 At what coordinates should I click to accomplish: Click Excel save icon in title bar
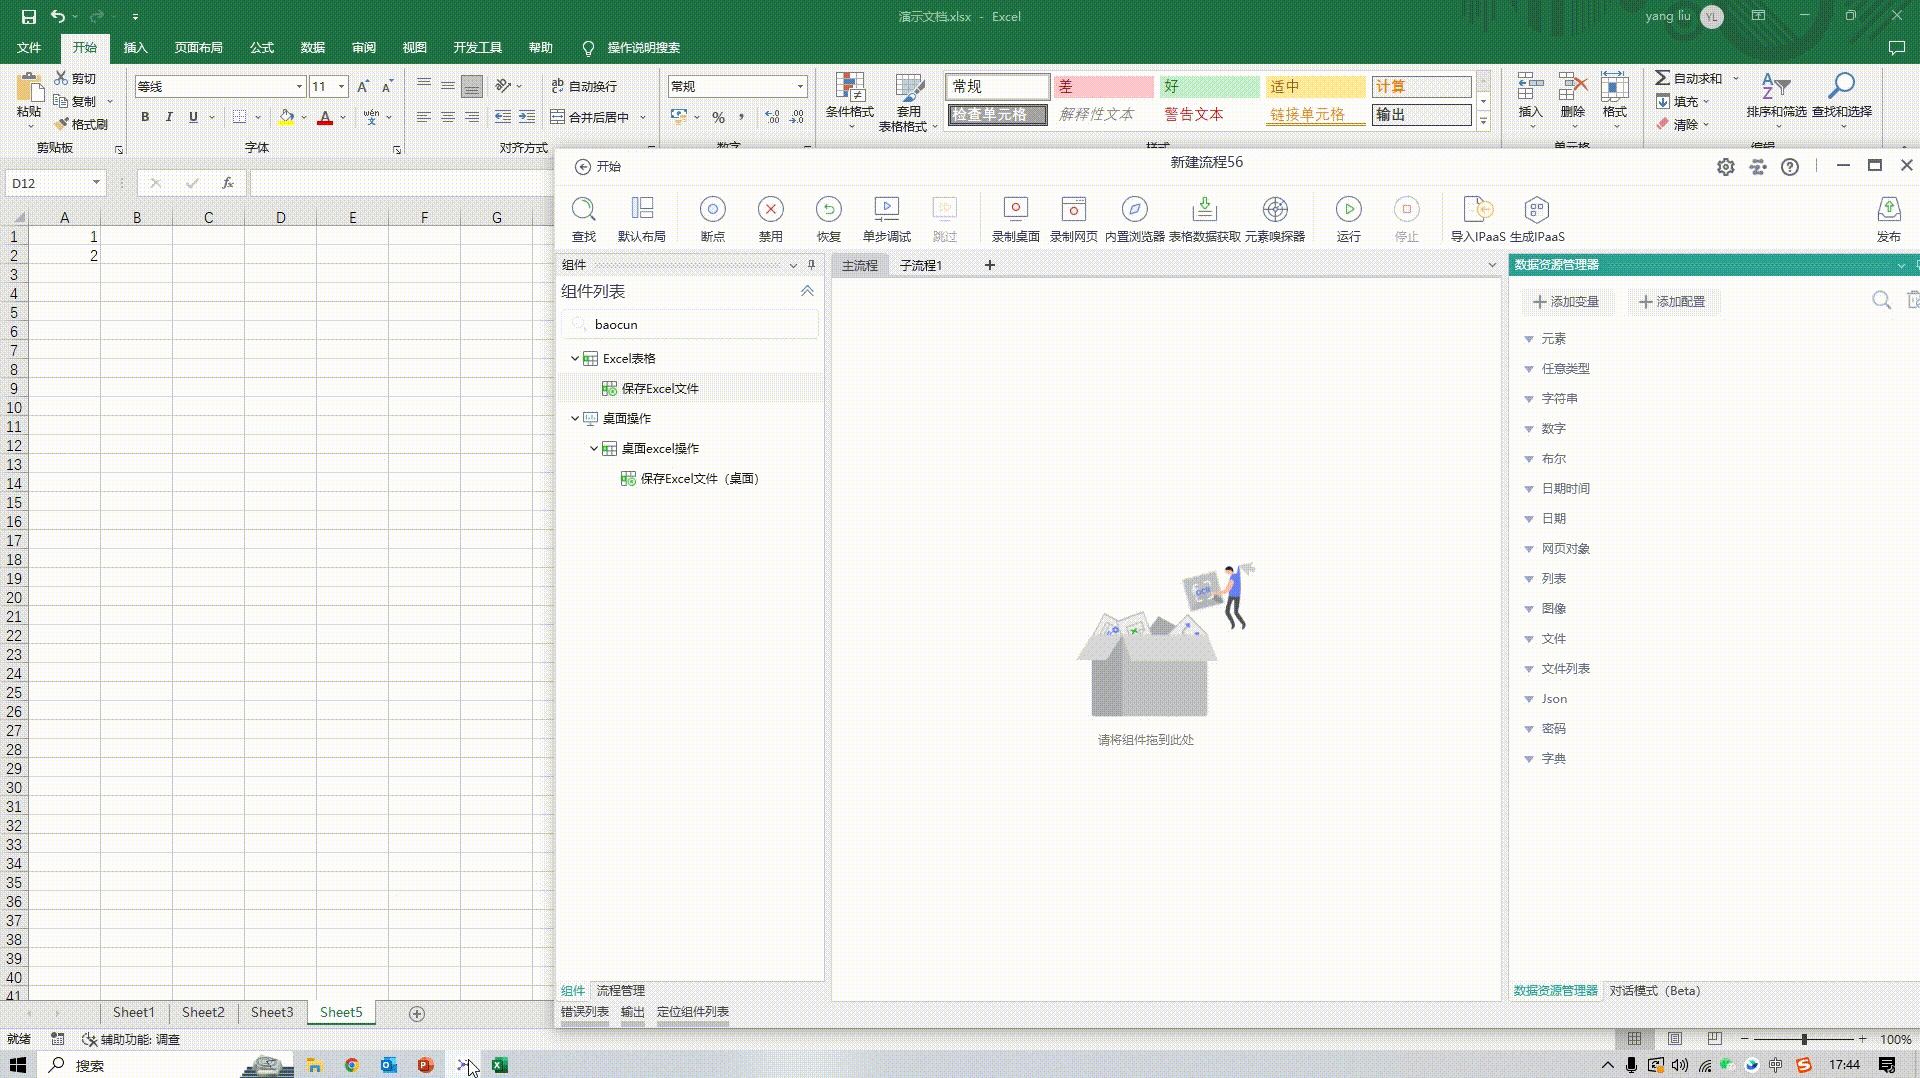(28, 16)
